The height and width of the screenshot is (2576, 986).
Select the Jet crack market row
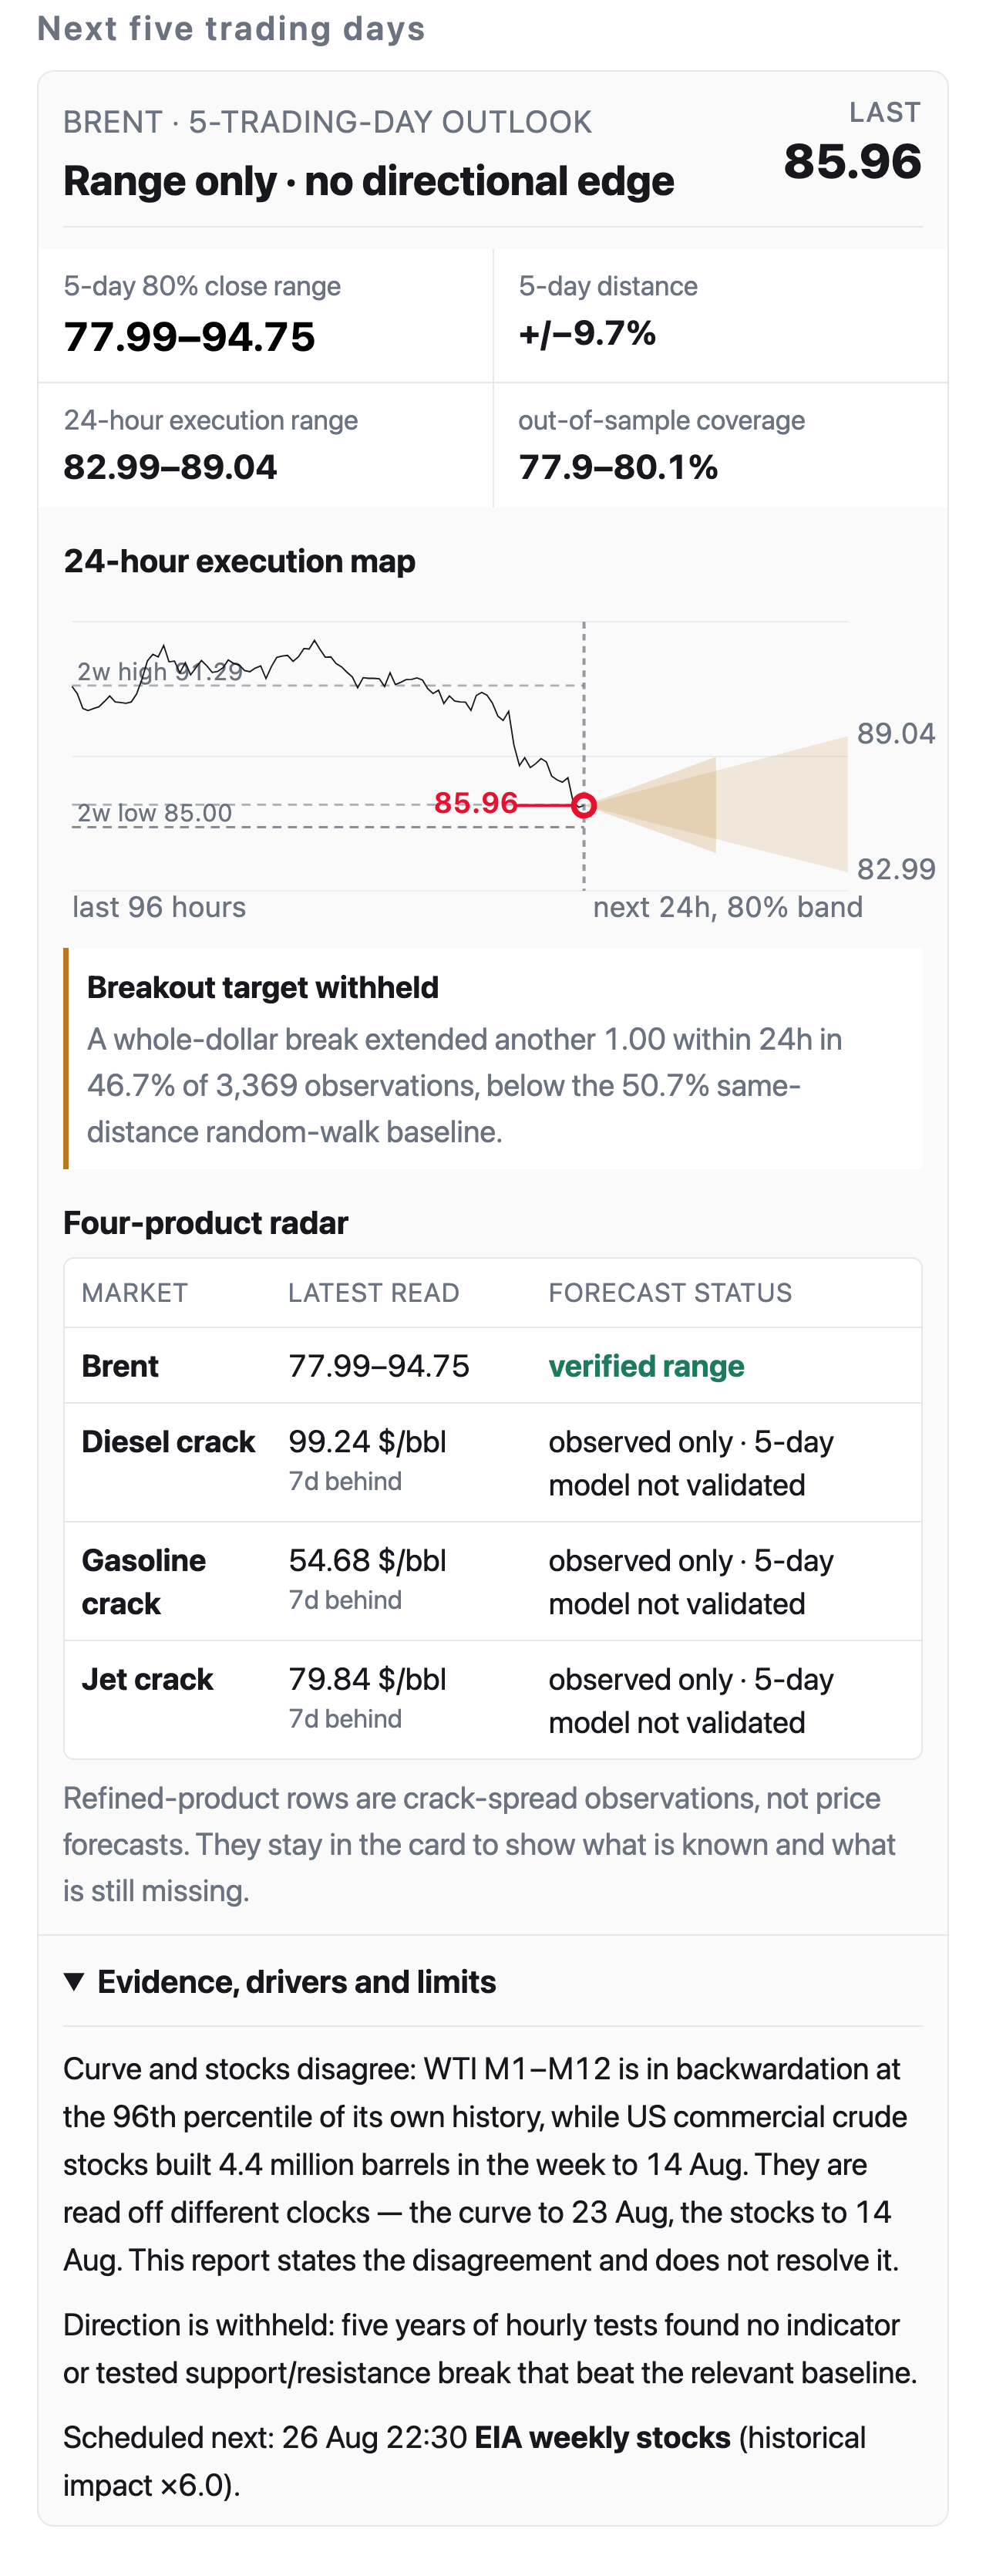coord(493,1699)
